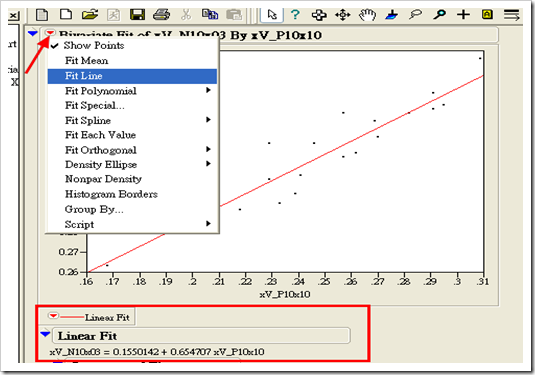The image size is (535, 375).
Task: Choose Group By... option
Action: point(132,209)
